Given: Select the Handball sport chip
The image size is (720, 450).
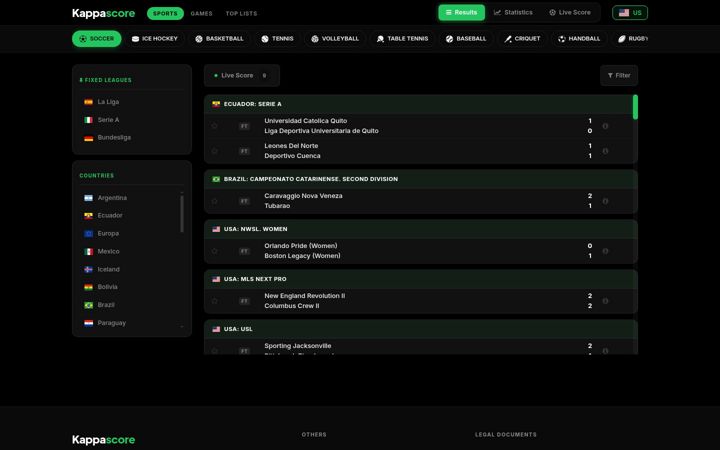Looking at the screenshot, I should pos(579,39).
